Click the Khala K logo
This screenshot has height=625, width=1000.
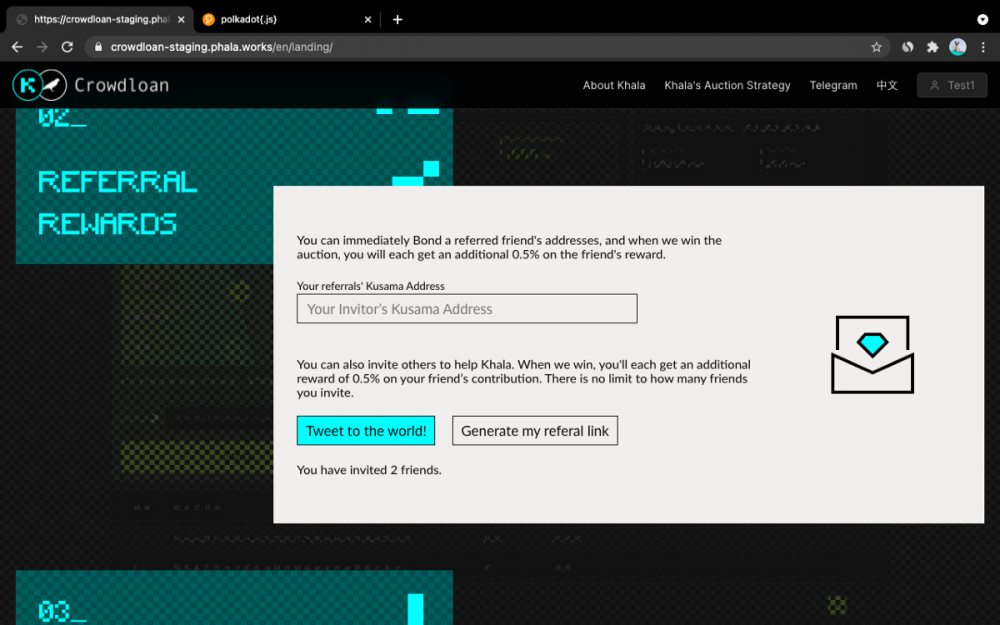[27, 85]
